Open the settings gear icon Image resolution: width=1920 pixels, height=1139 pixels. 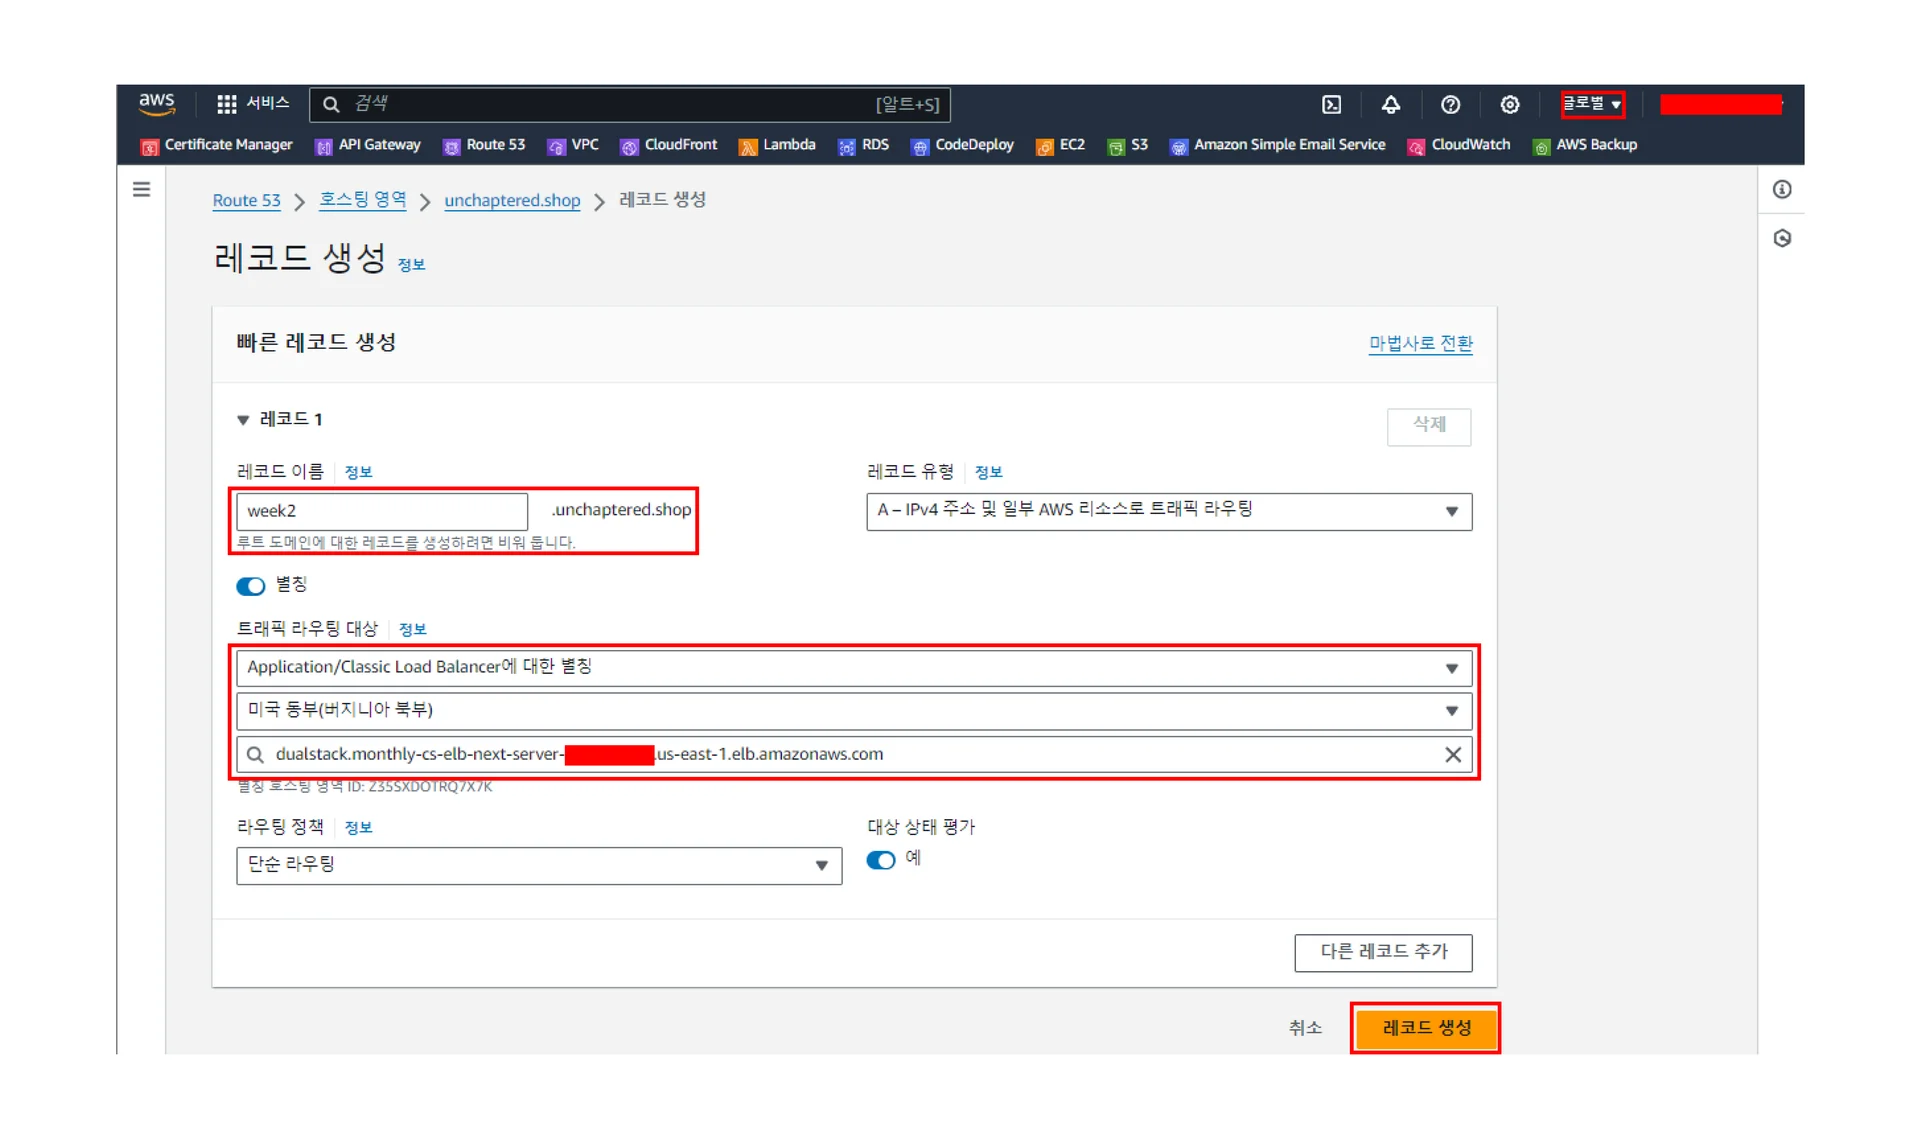(x=1509, y=105)
